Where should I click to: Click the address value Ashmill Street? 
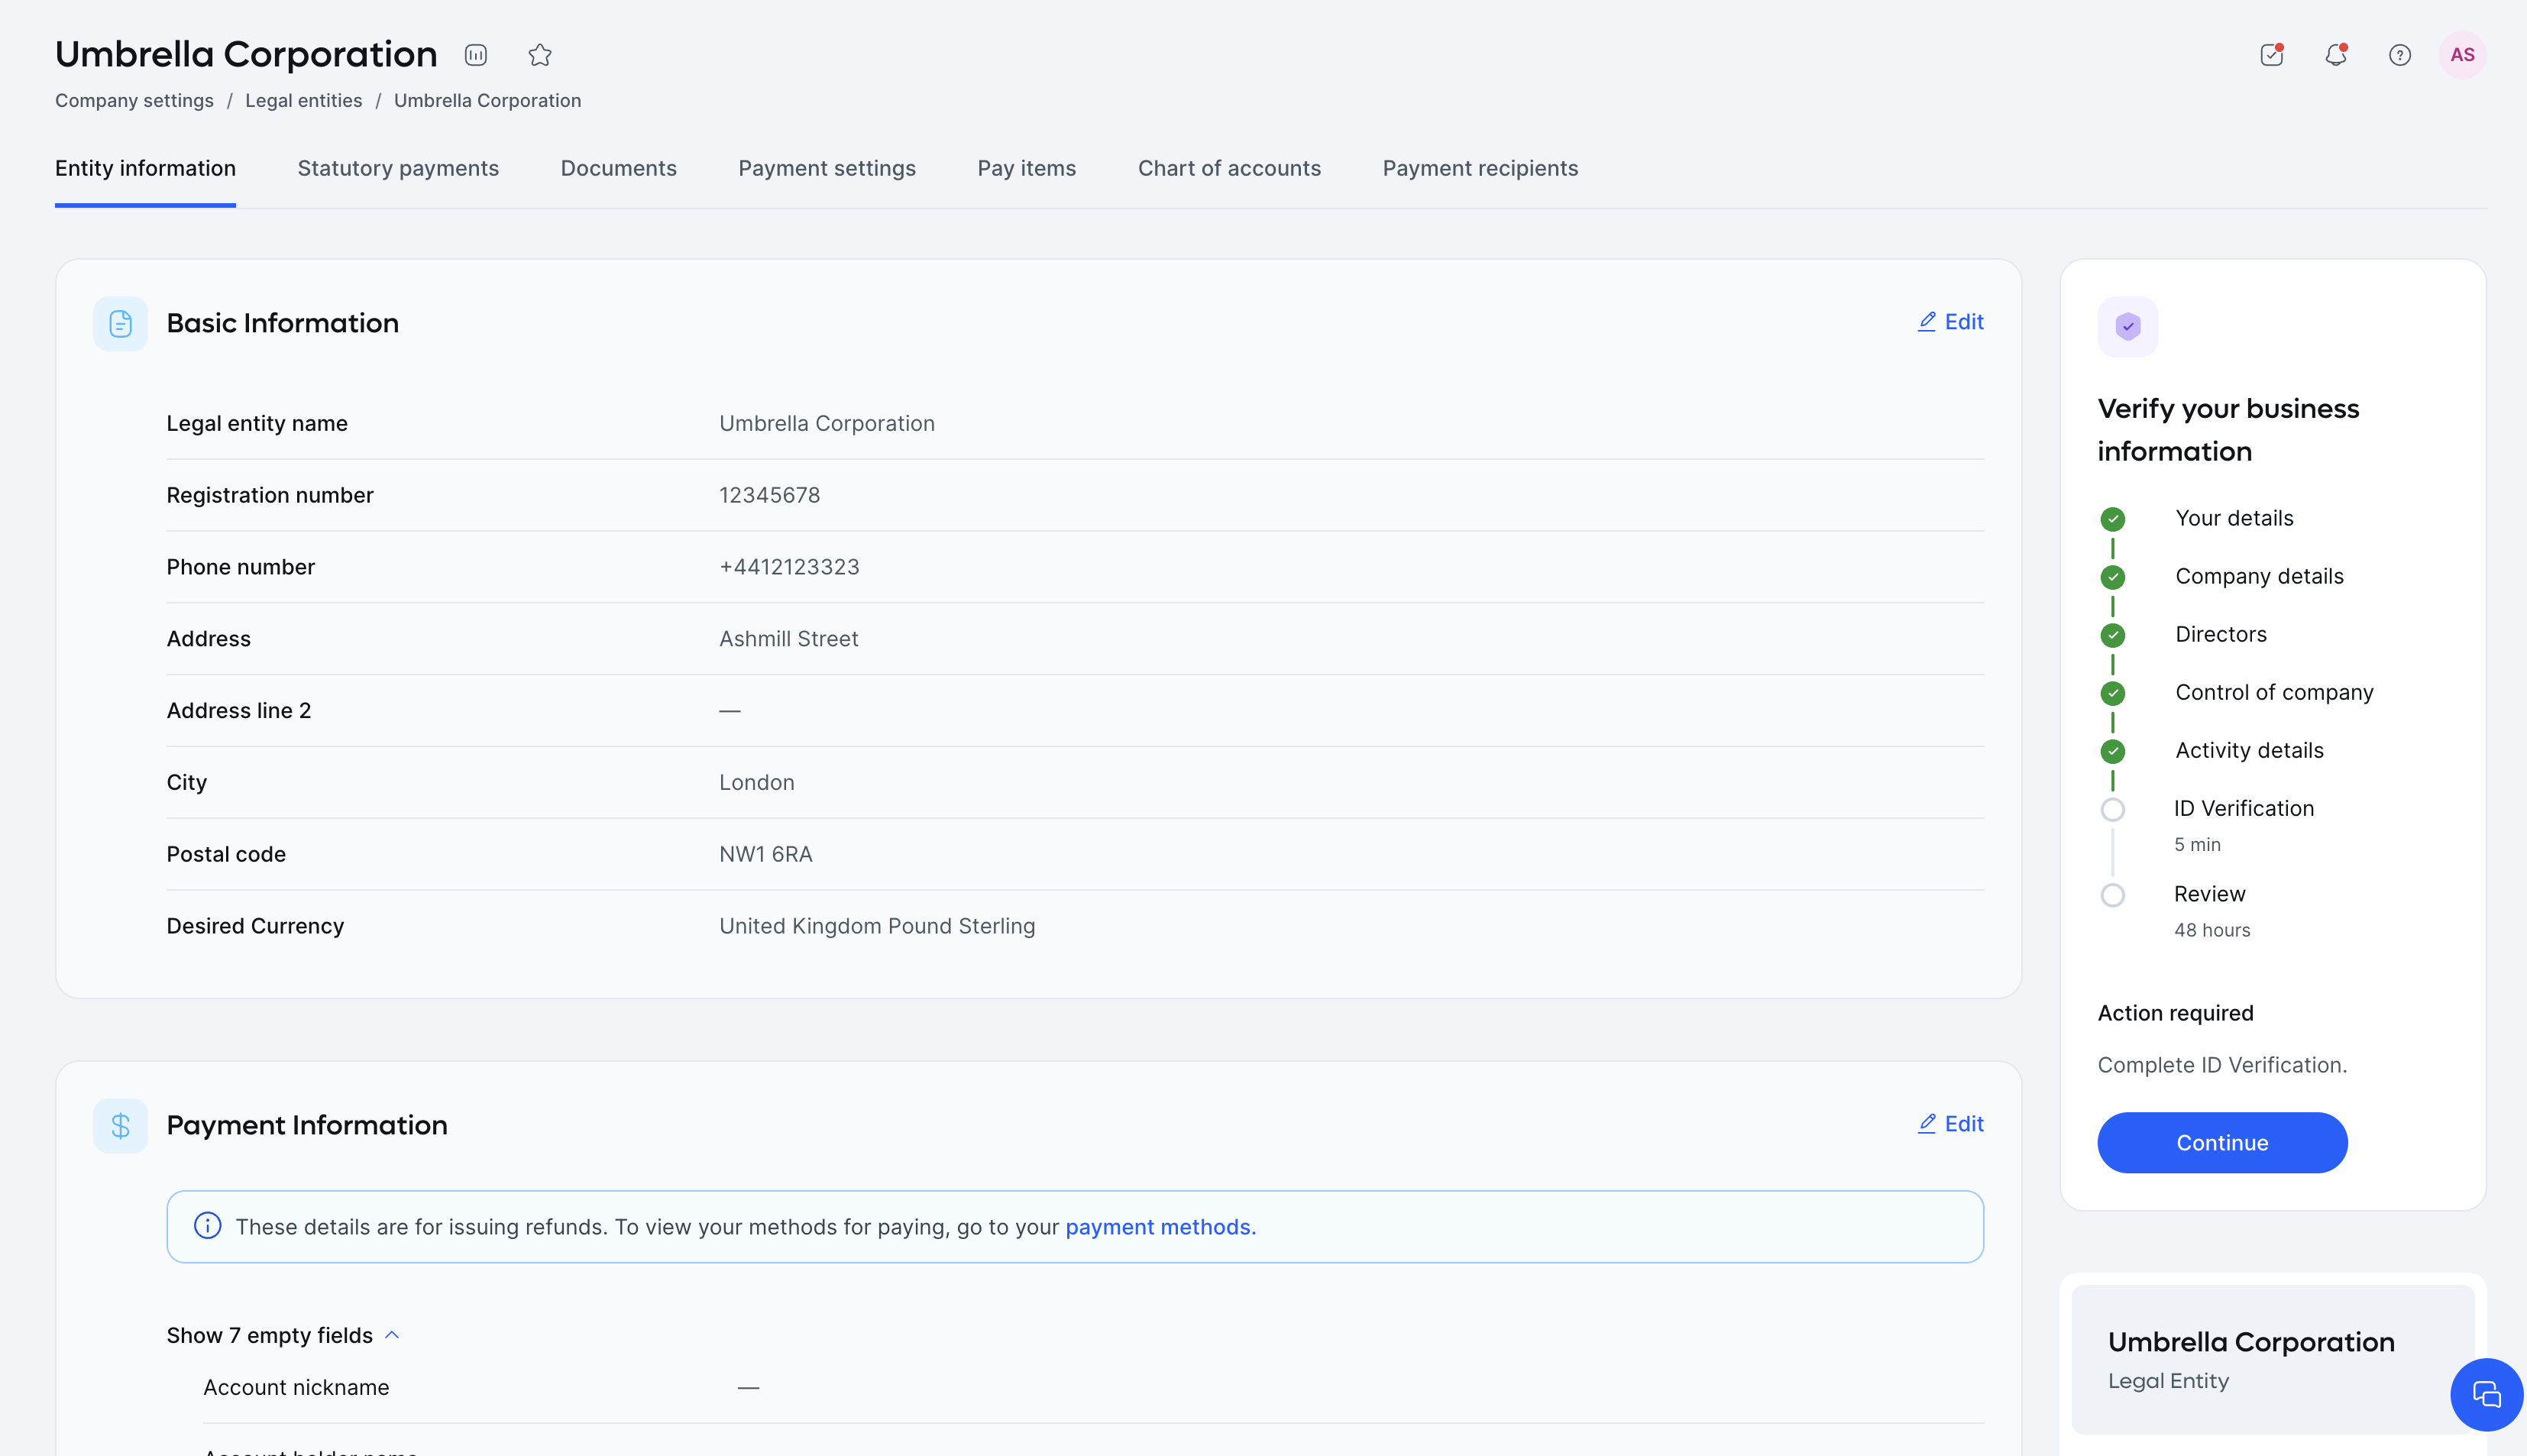pyautogui.click(x=788, y=639)
